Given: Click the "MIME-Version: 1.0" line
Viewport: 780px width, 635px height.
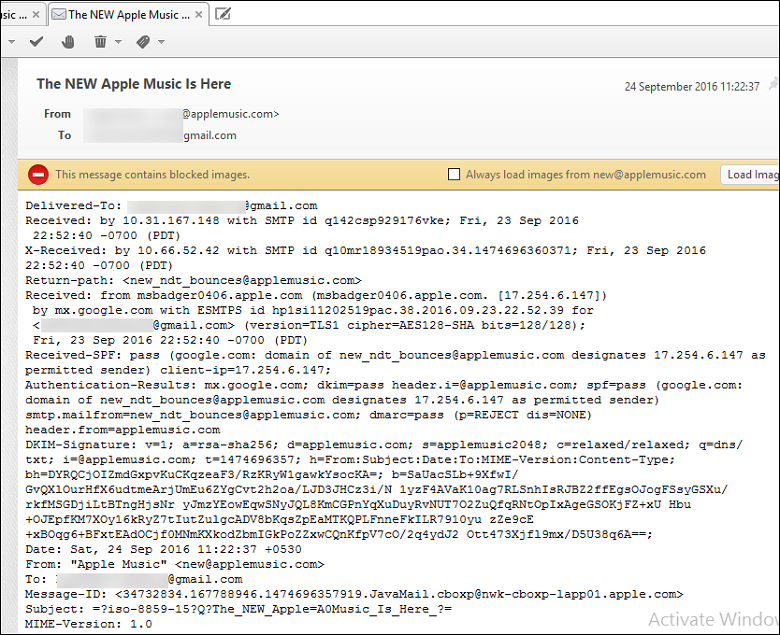Looking at the screenshot, I should pos(89,624).
